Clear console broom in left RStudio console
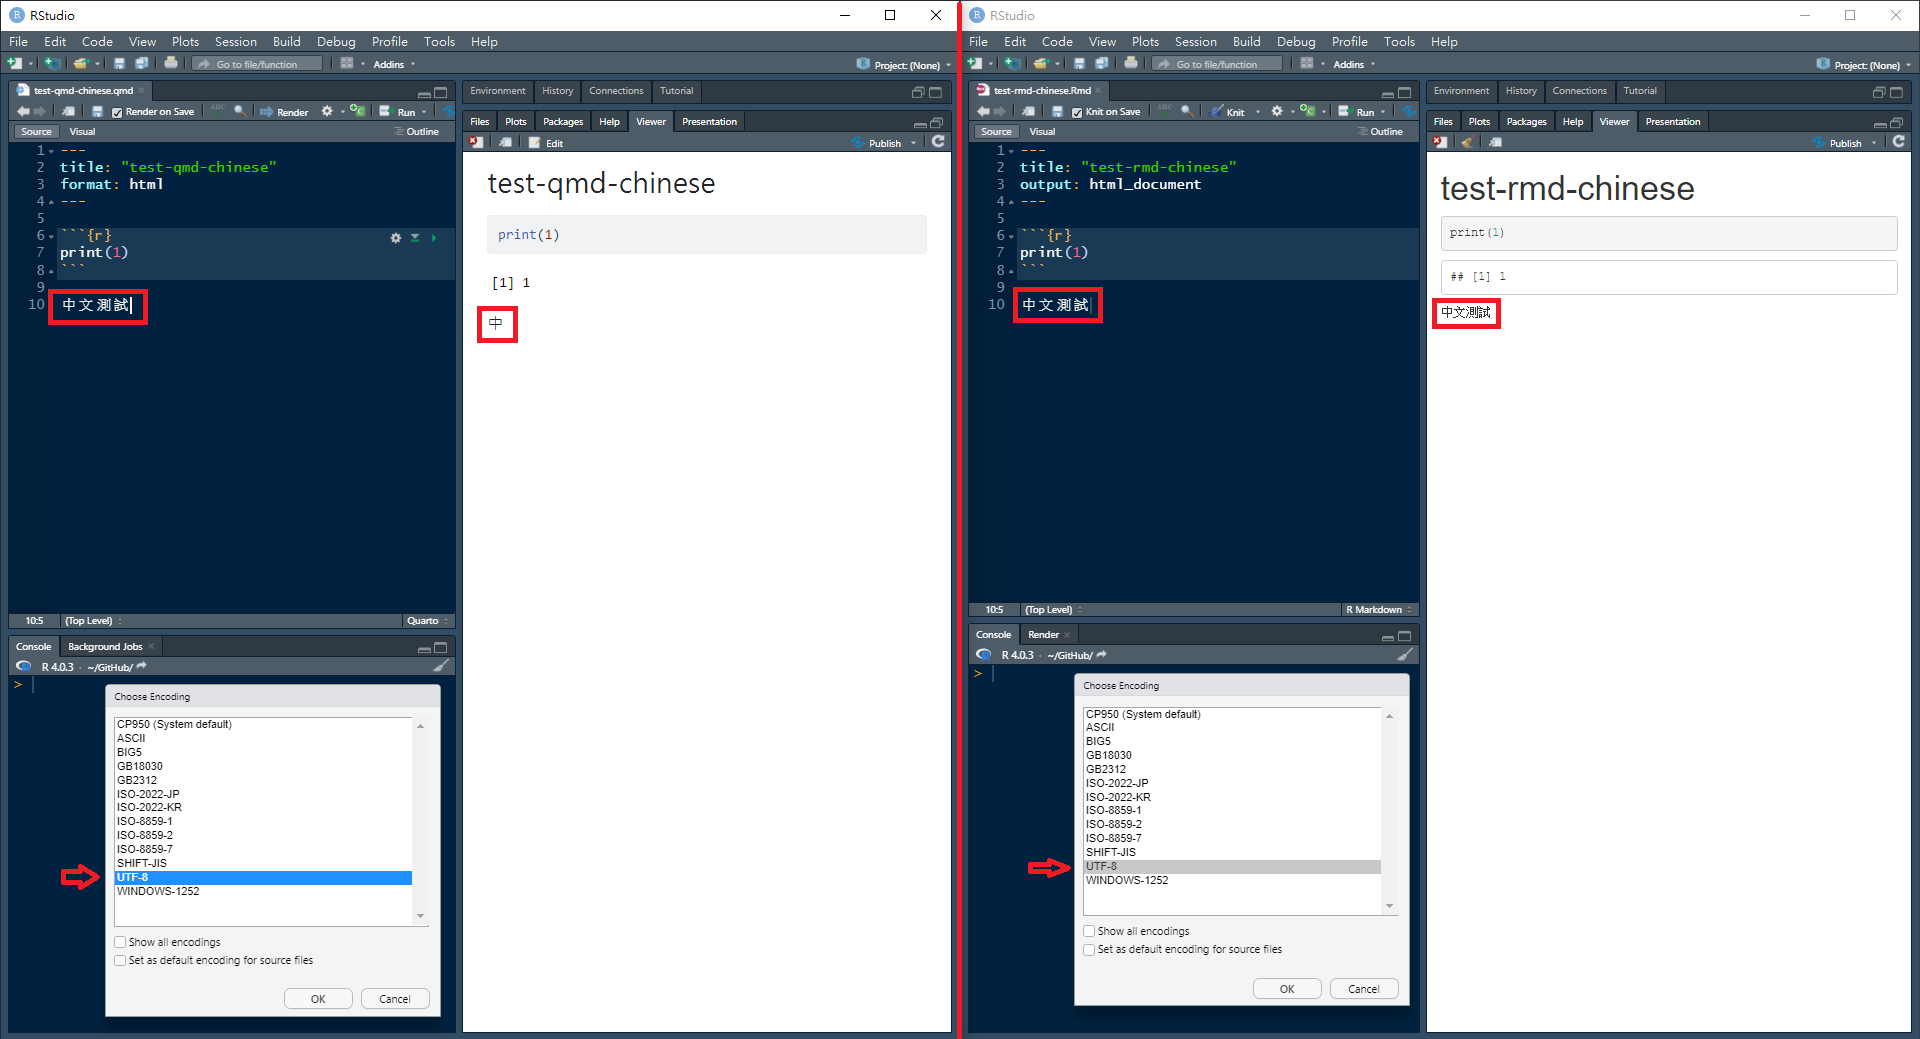 [441, 666]
